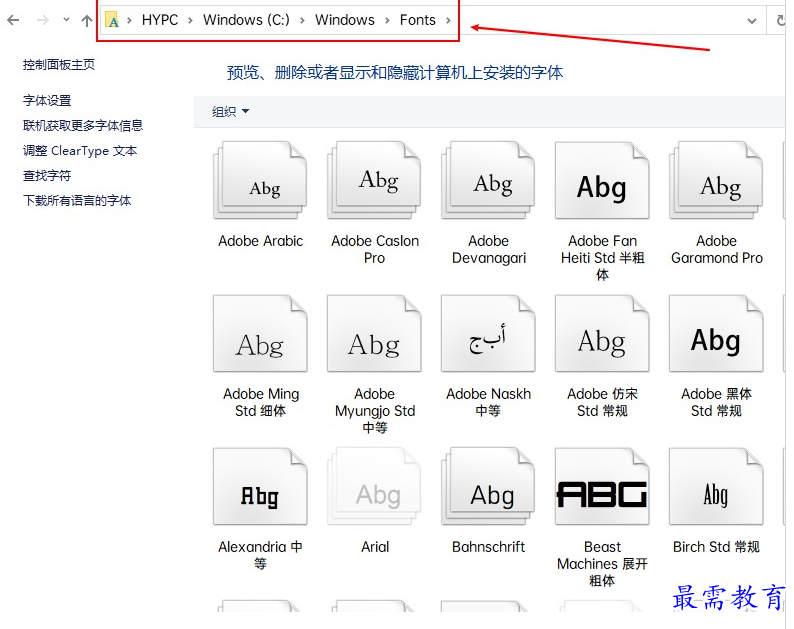Expand chevron after Fonts in path
The width and height of the screenshot is (794, 629).
(448, 20)
